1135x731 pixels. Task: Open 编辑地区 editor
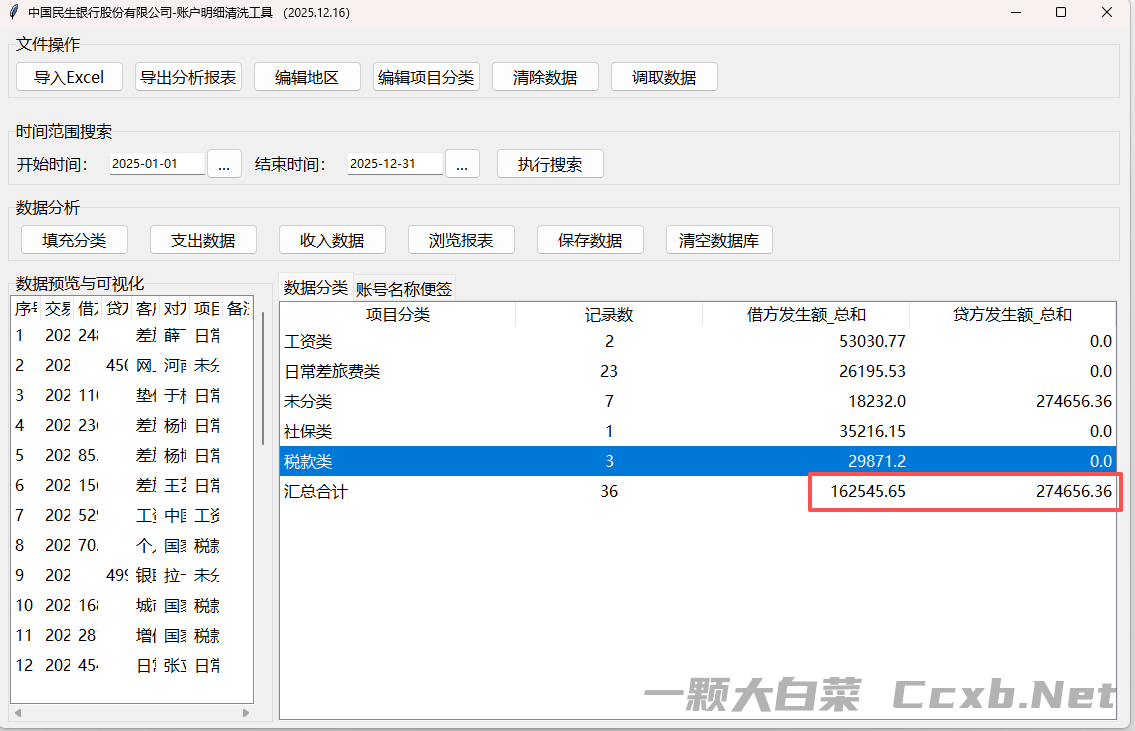tap(307, 77)
